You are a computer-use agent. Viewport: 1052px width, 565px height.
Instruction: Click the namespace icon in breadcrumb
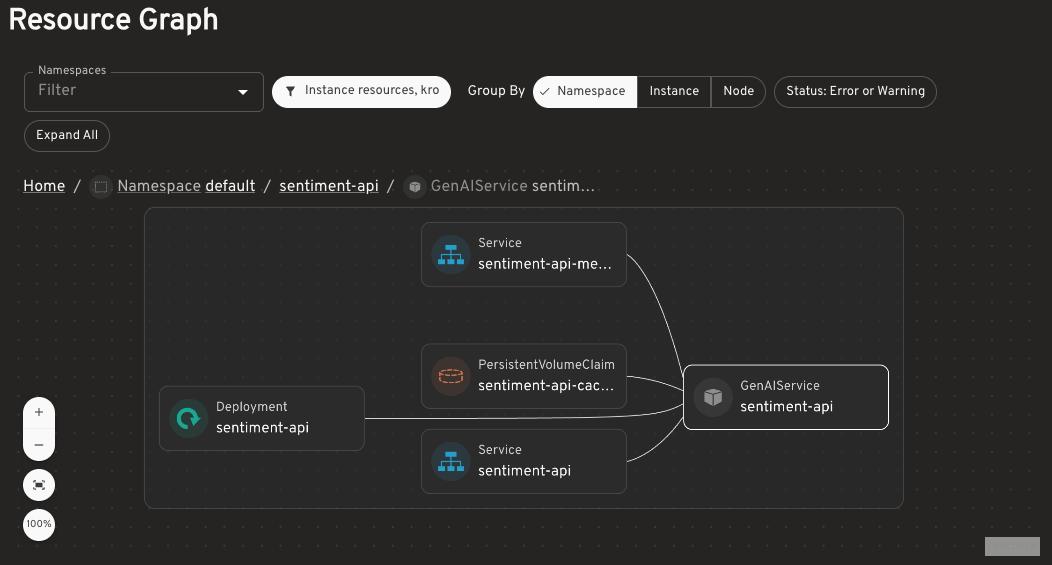(101, 187)
